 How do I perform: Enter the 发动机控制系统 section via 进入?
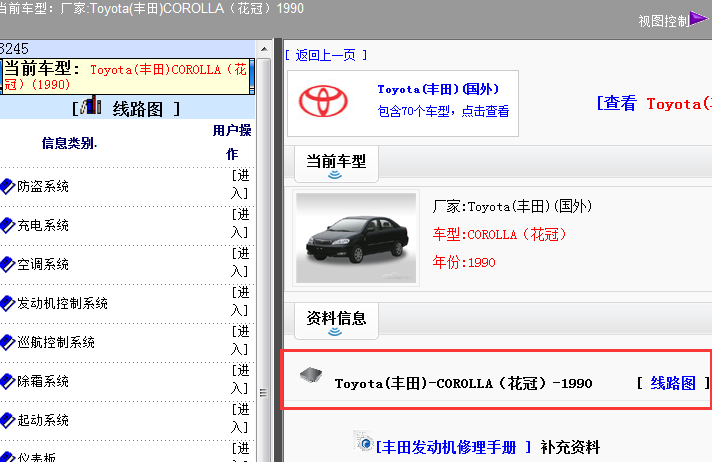coord(240,302)
